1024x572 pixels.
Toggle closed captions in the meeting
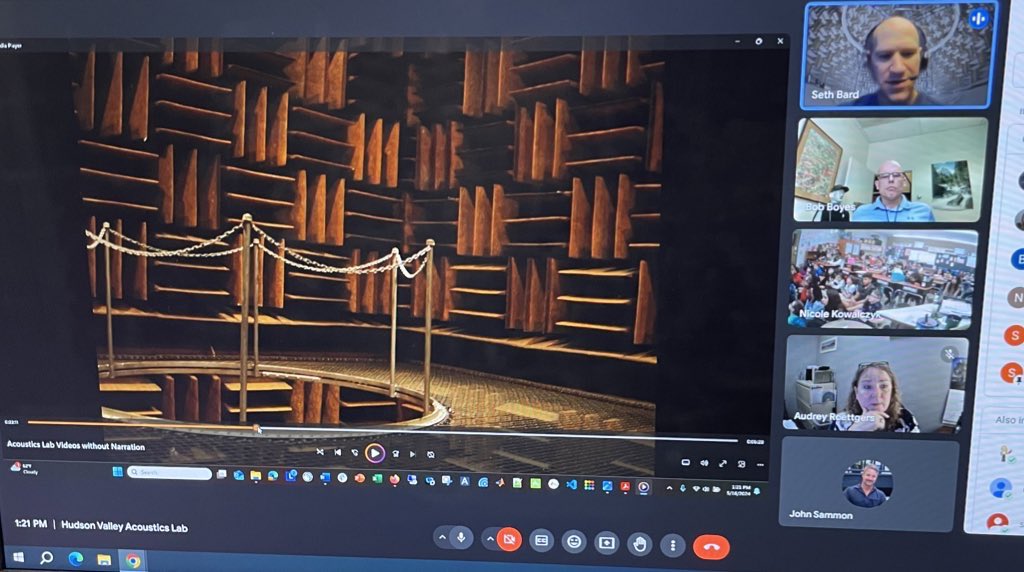point(541,541)
